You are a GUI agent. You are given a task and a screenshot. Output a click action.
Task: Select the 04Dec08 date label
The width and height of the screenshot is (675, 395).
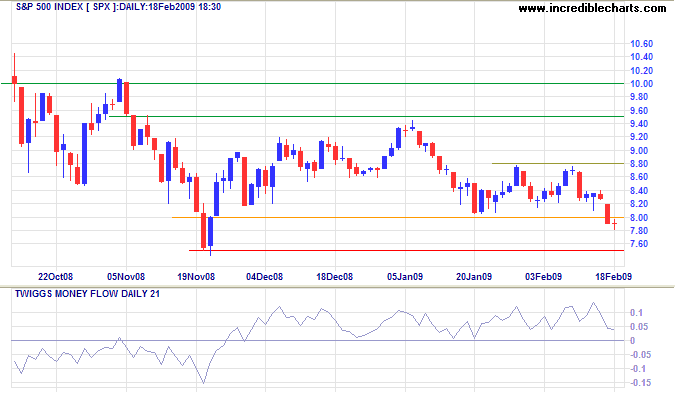click(264, 276)
